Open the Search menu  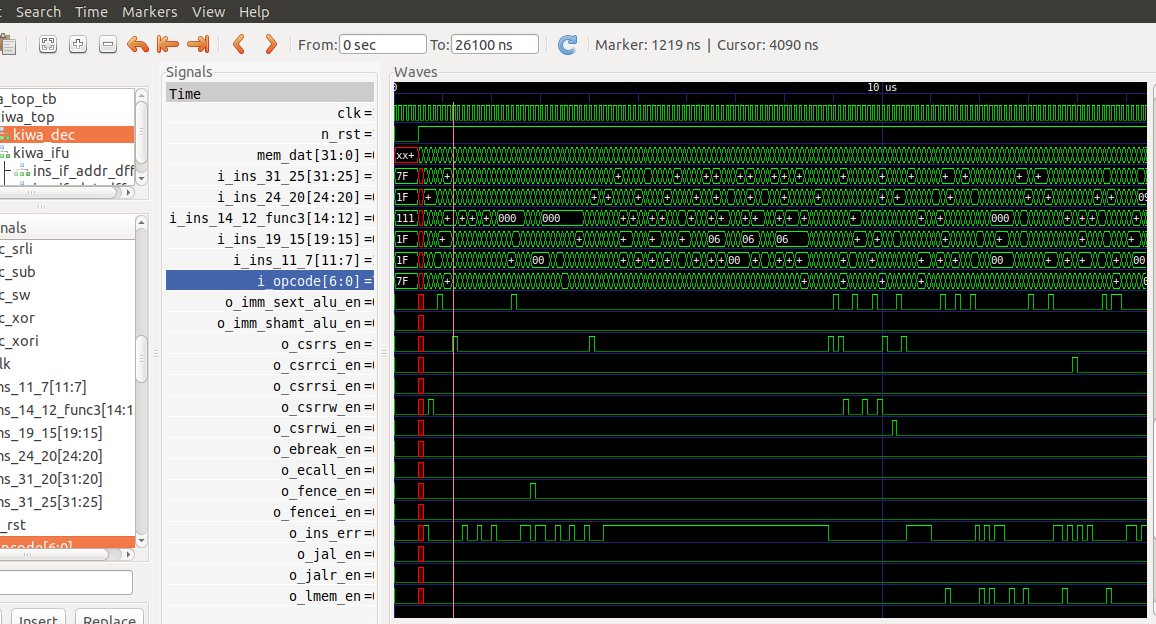37,11
